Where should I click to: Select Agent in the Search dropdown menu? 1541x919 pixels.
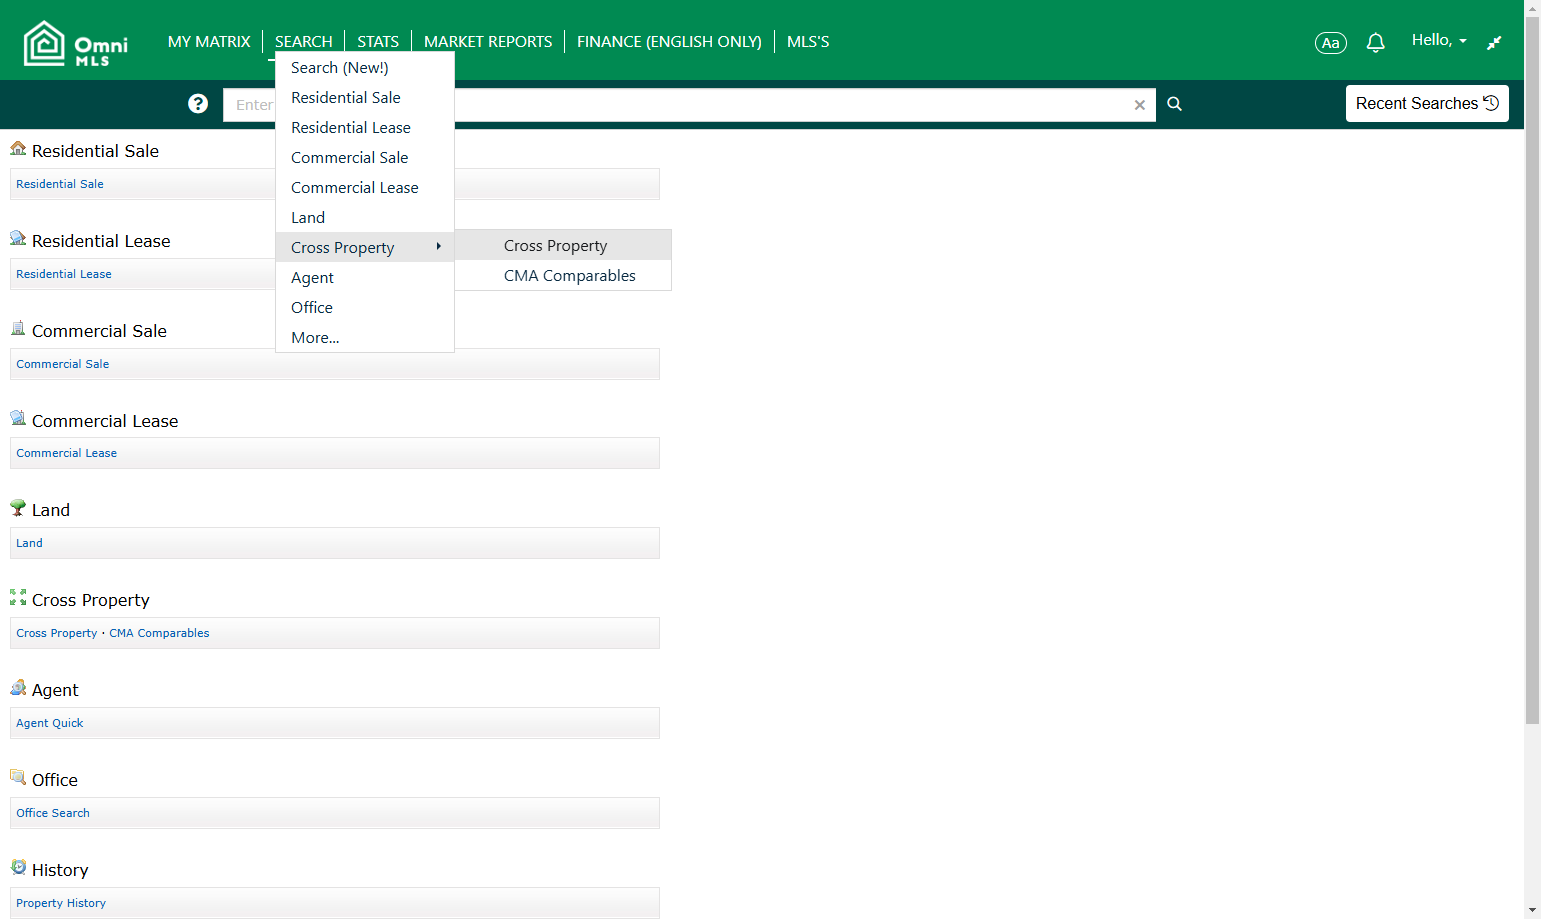pos(365,278)
